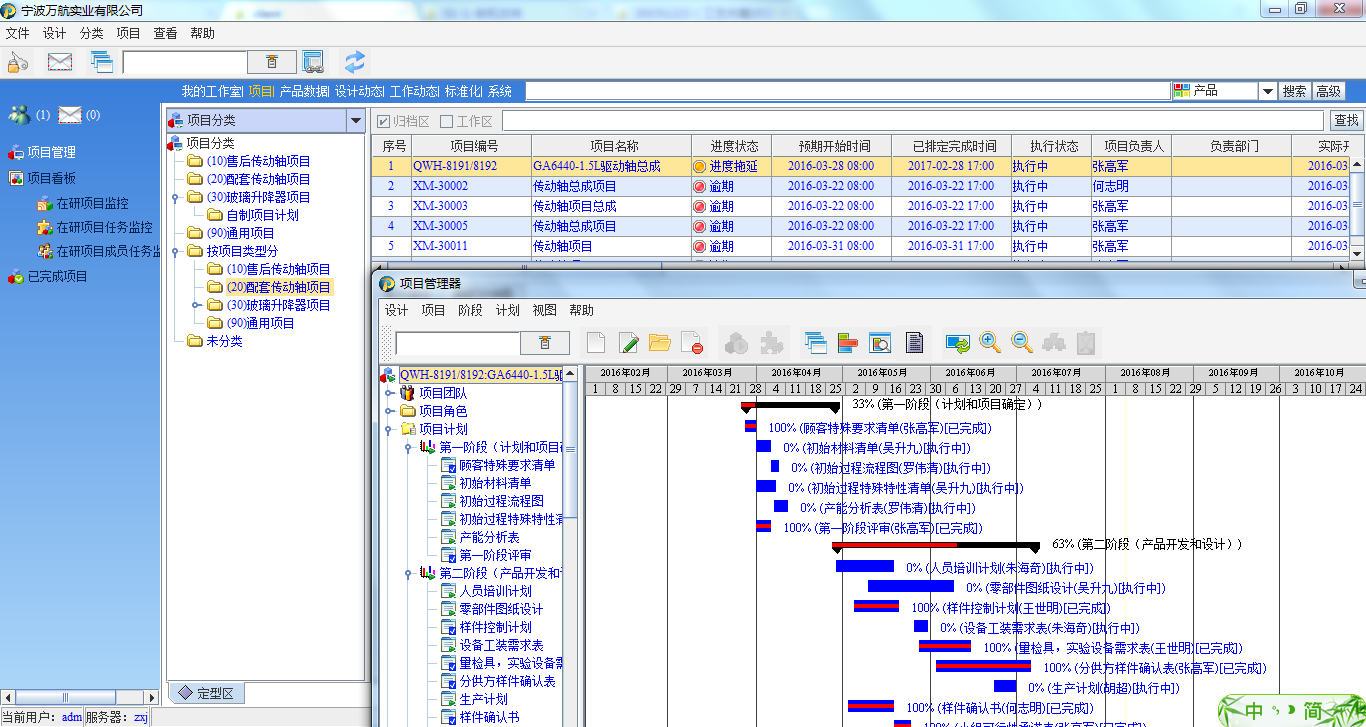The height and width of the screenshot is (727, 1366).
Task: Click the 人员培训计划 blue Gantt bar
Action: [864, 567]
